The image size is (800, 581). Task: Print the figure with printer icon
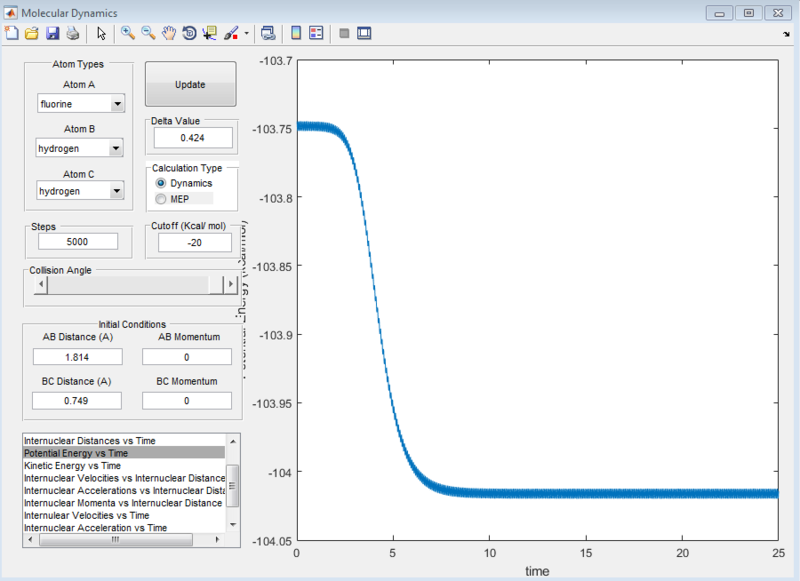coord(71,33)
